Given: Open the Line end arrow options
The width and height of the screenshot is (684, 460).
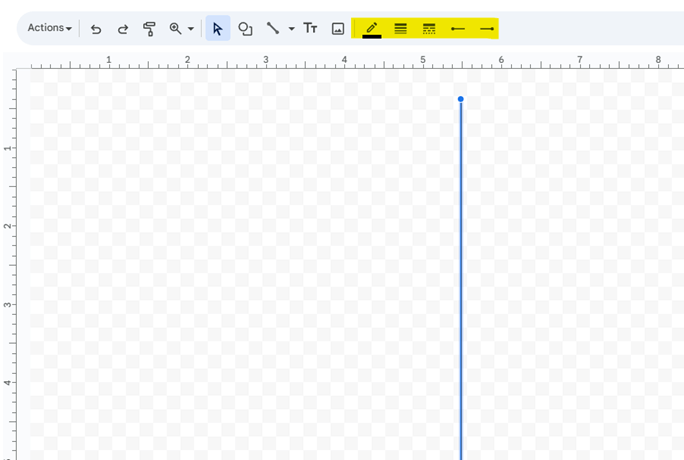Looking at the screenshot, I should pyautogui.click(x=487, y=29).
